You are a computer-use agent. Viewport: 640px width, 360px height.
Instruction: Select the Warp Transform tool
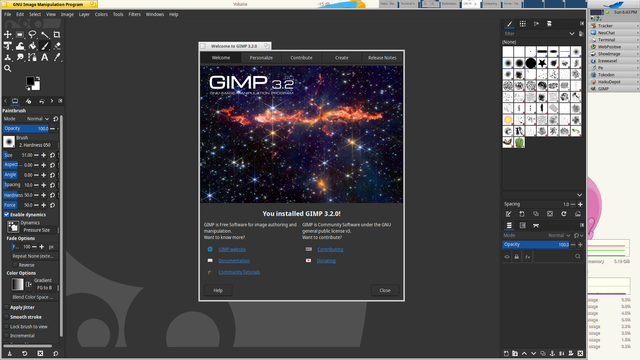[20, 46]
